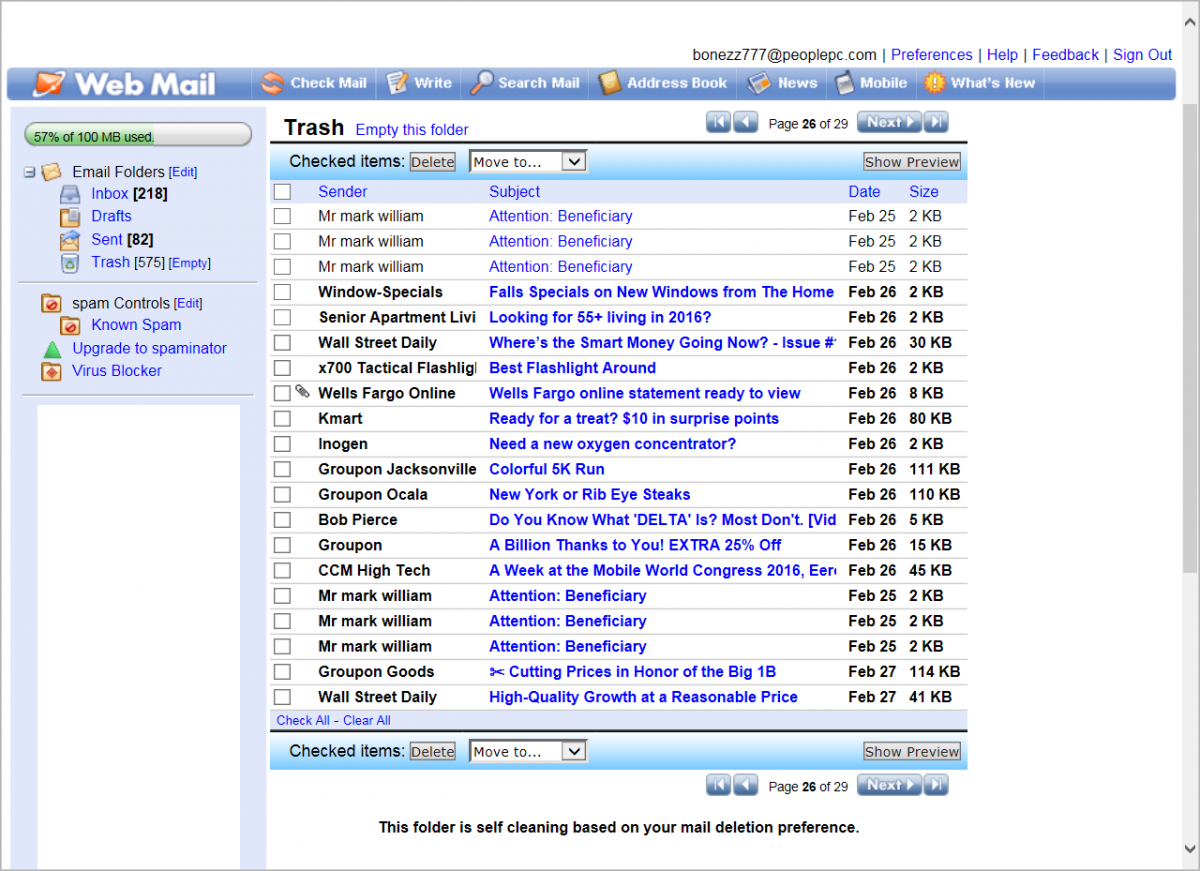
Task: Sort messages by the Date column
Action: pos(864,192)
